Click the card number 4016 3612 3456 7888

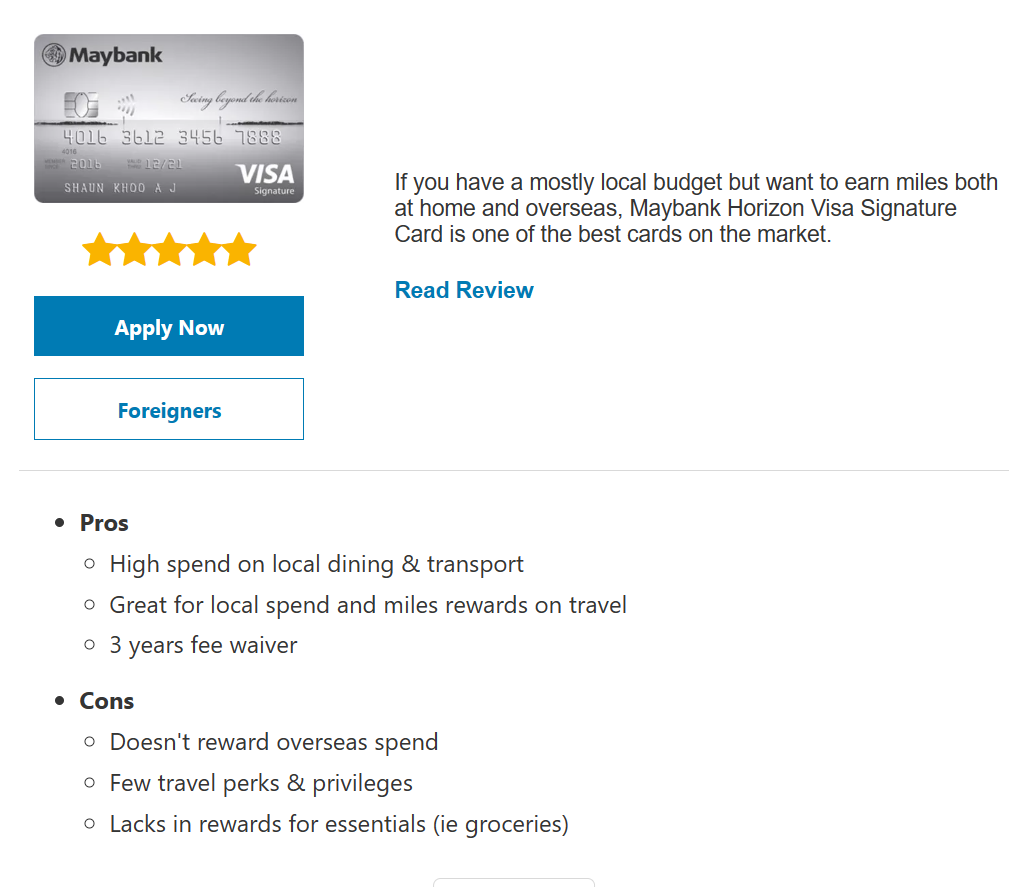172,138
